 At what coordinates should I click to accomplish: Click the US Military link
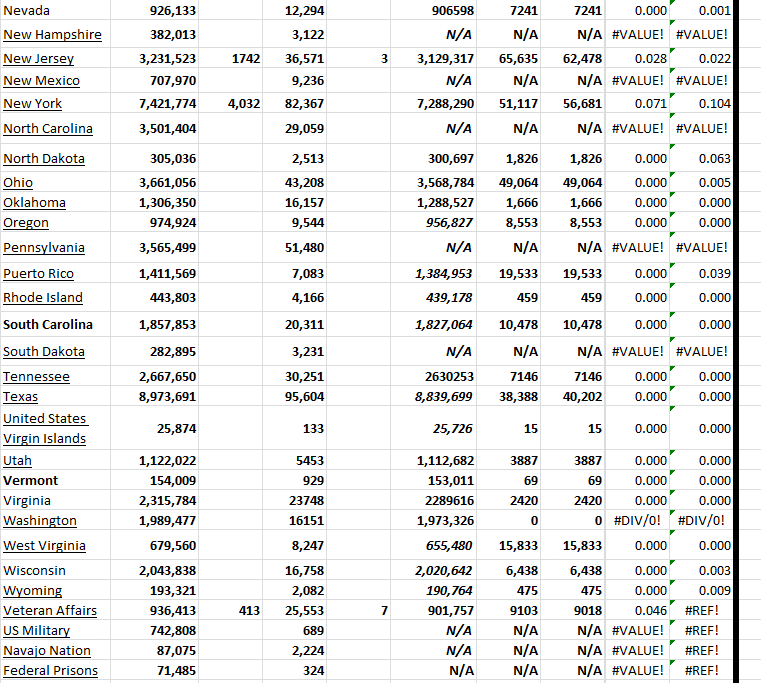(36, 631)
